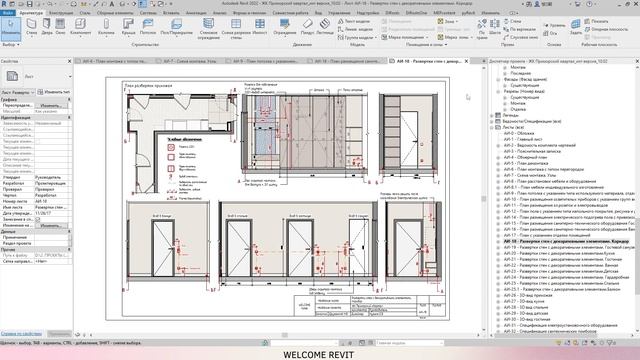Viewport: 640px width, 360px height.
Task: Select the Изменить (Modify) tool
Action: [x=11, y=29]
